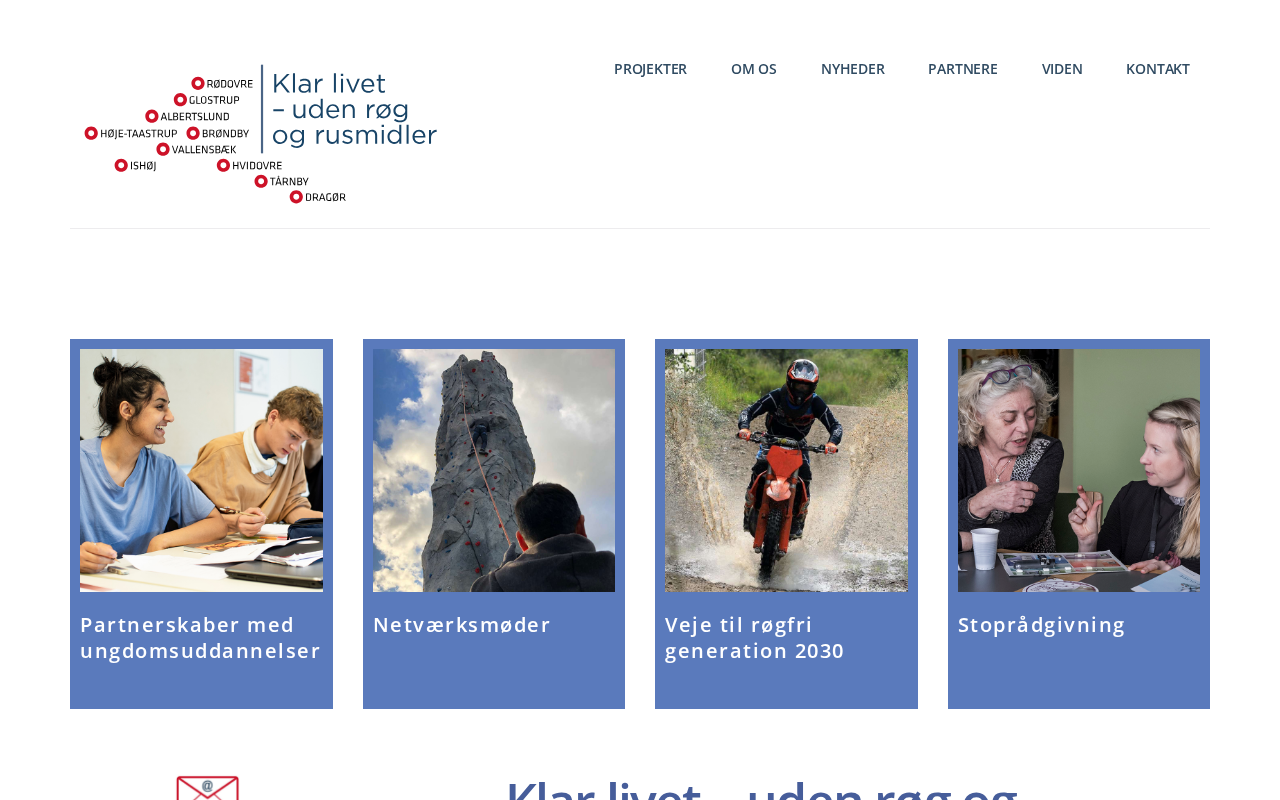
Task: Click the Dragør marker in the logo
Action: coord(296,196)
